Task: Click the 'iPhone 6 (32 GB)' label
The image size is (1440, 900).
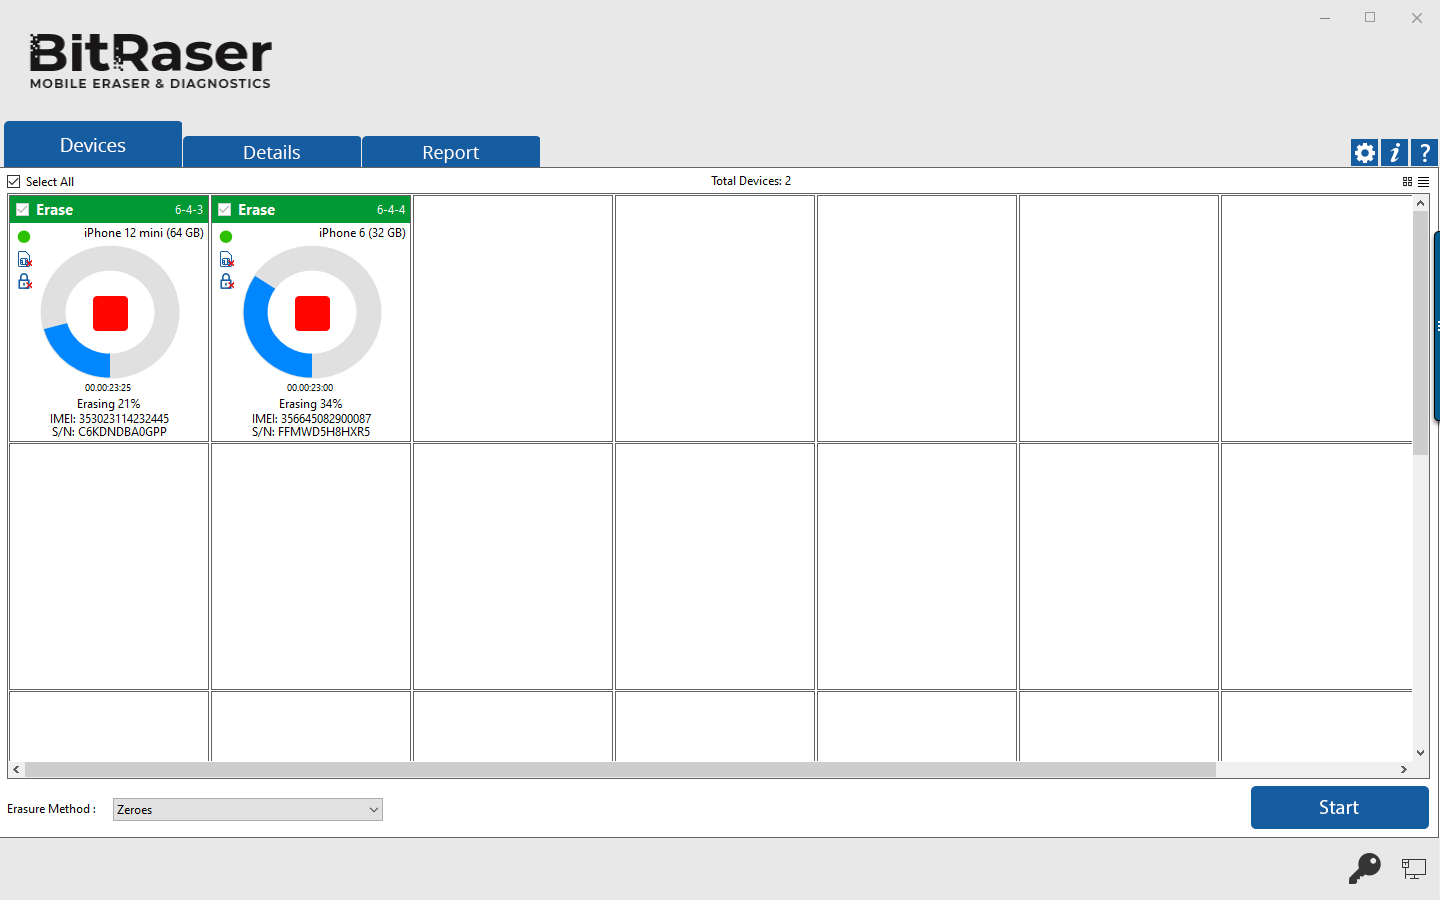Action: pos(362,233)
